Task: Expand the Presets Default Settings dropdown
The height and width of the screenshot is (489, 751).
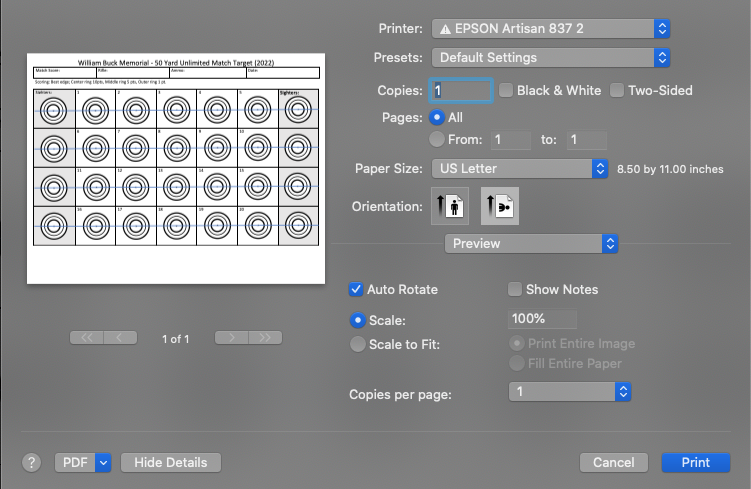Action: pyautogui.click(x=550, y=57)
